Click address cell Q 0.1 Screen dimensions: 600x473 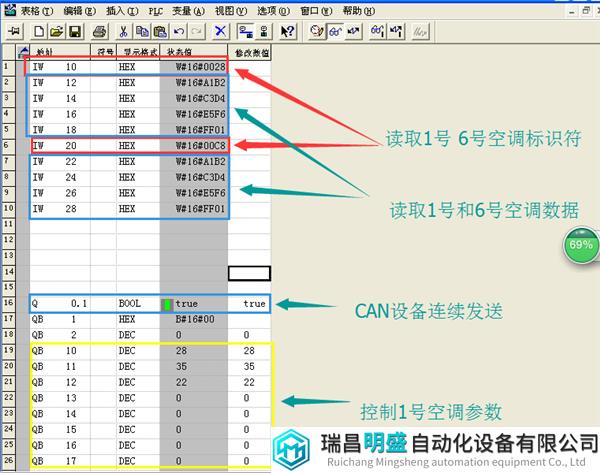coord(60,303)
